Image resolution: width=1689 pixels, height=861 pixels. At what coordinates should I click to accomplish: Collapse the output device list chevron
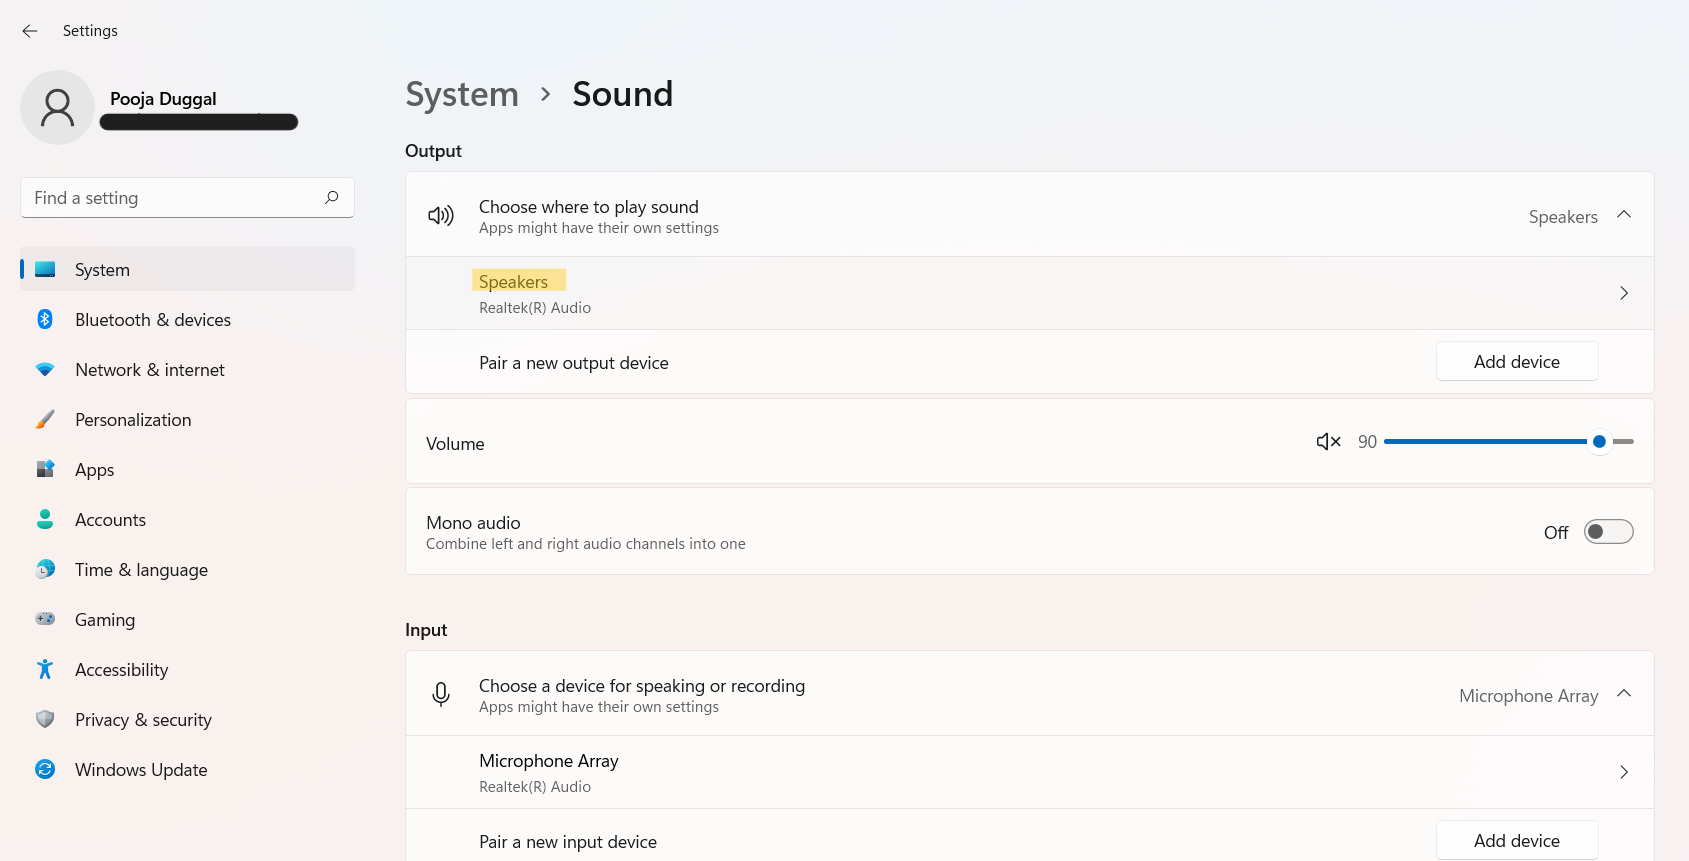point(1624,215)
